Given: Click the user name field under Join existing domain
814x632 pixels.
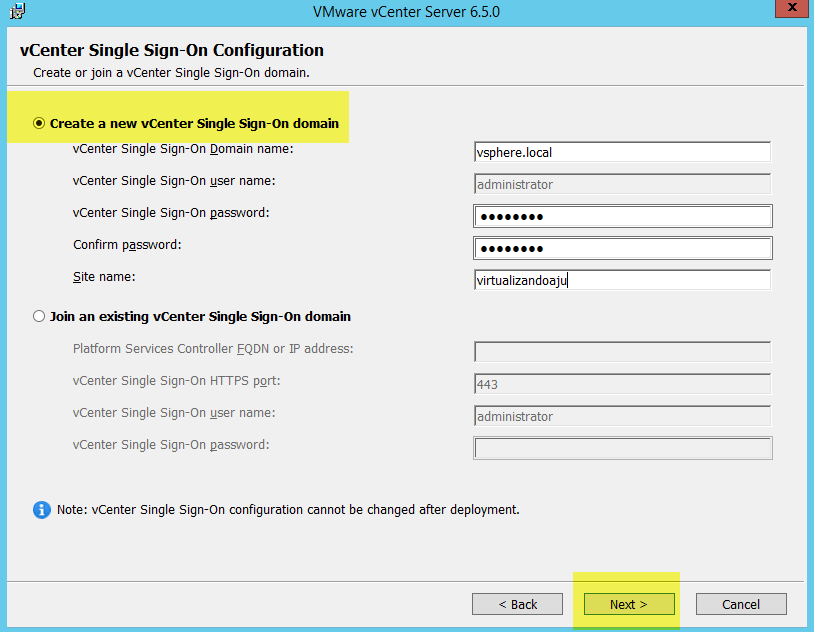Looking at the screenshot, I should point(621,416).
